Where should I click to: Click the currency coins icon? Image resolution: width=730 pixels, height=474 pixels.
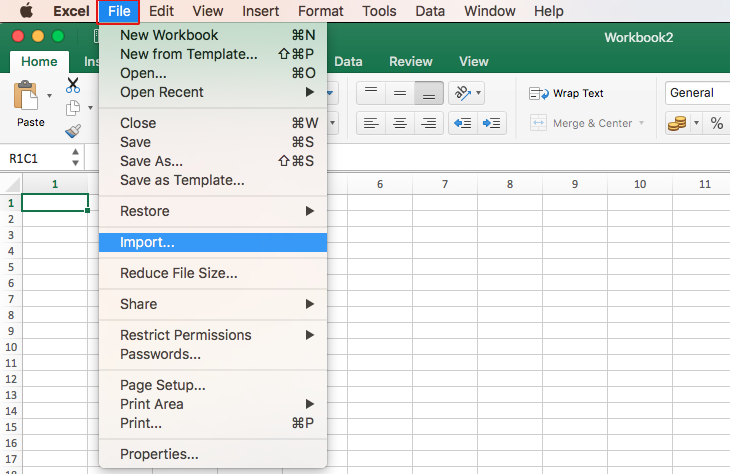click(x=677, y=123)
